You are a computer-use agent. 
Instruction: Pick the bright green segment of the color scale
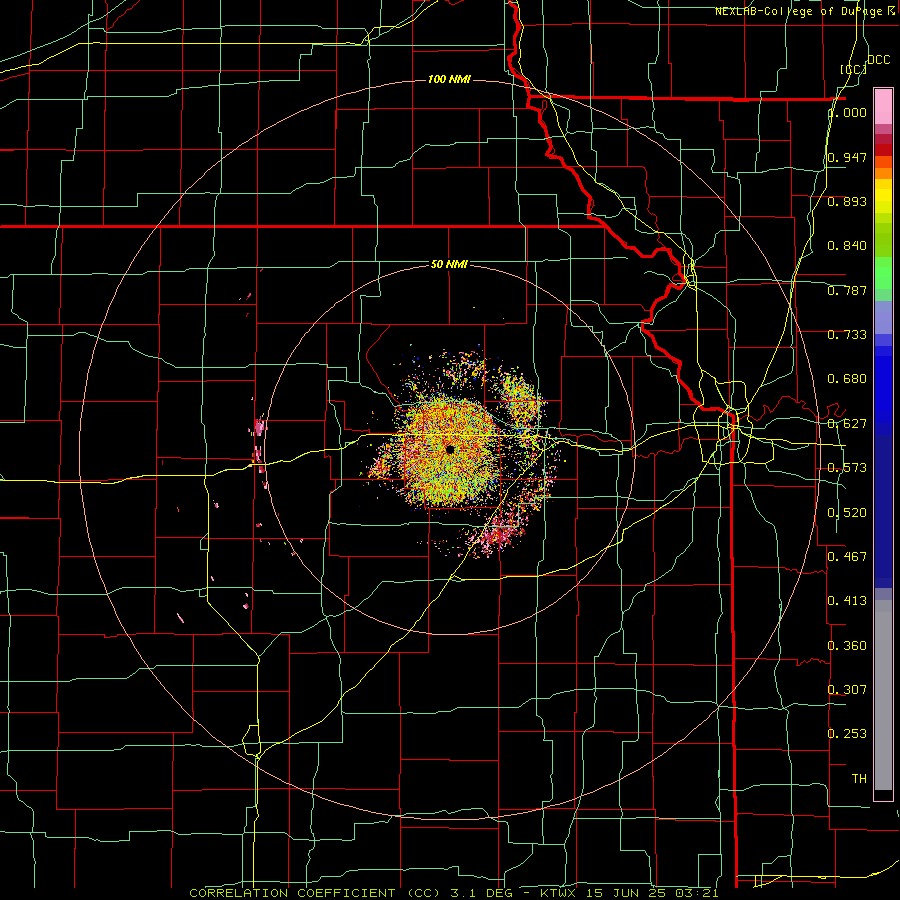(883, 273)
